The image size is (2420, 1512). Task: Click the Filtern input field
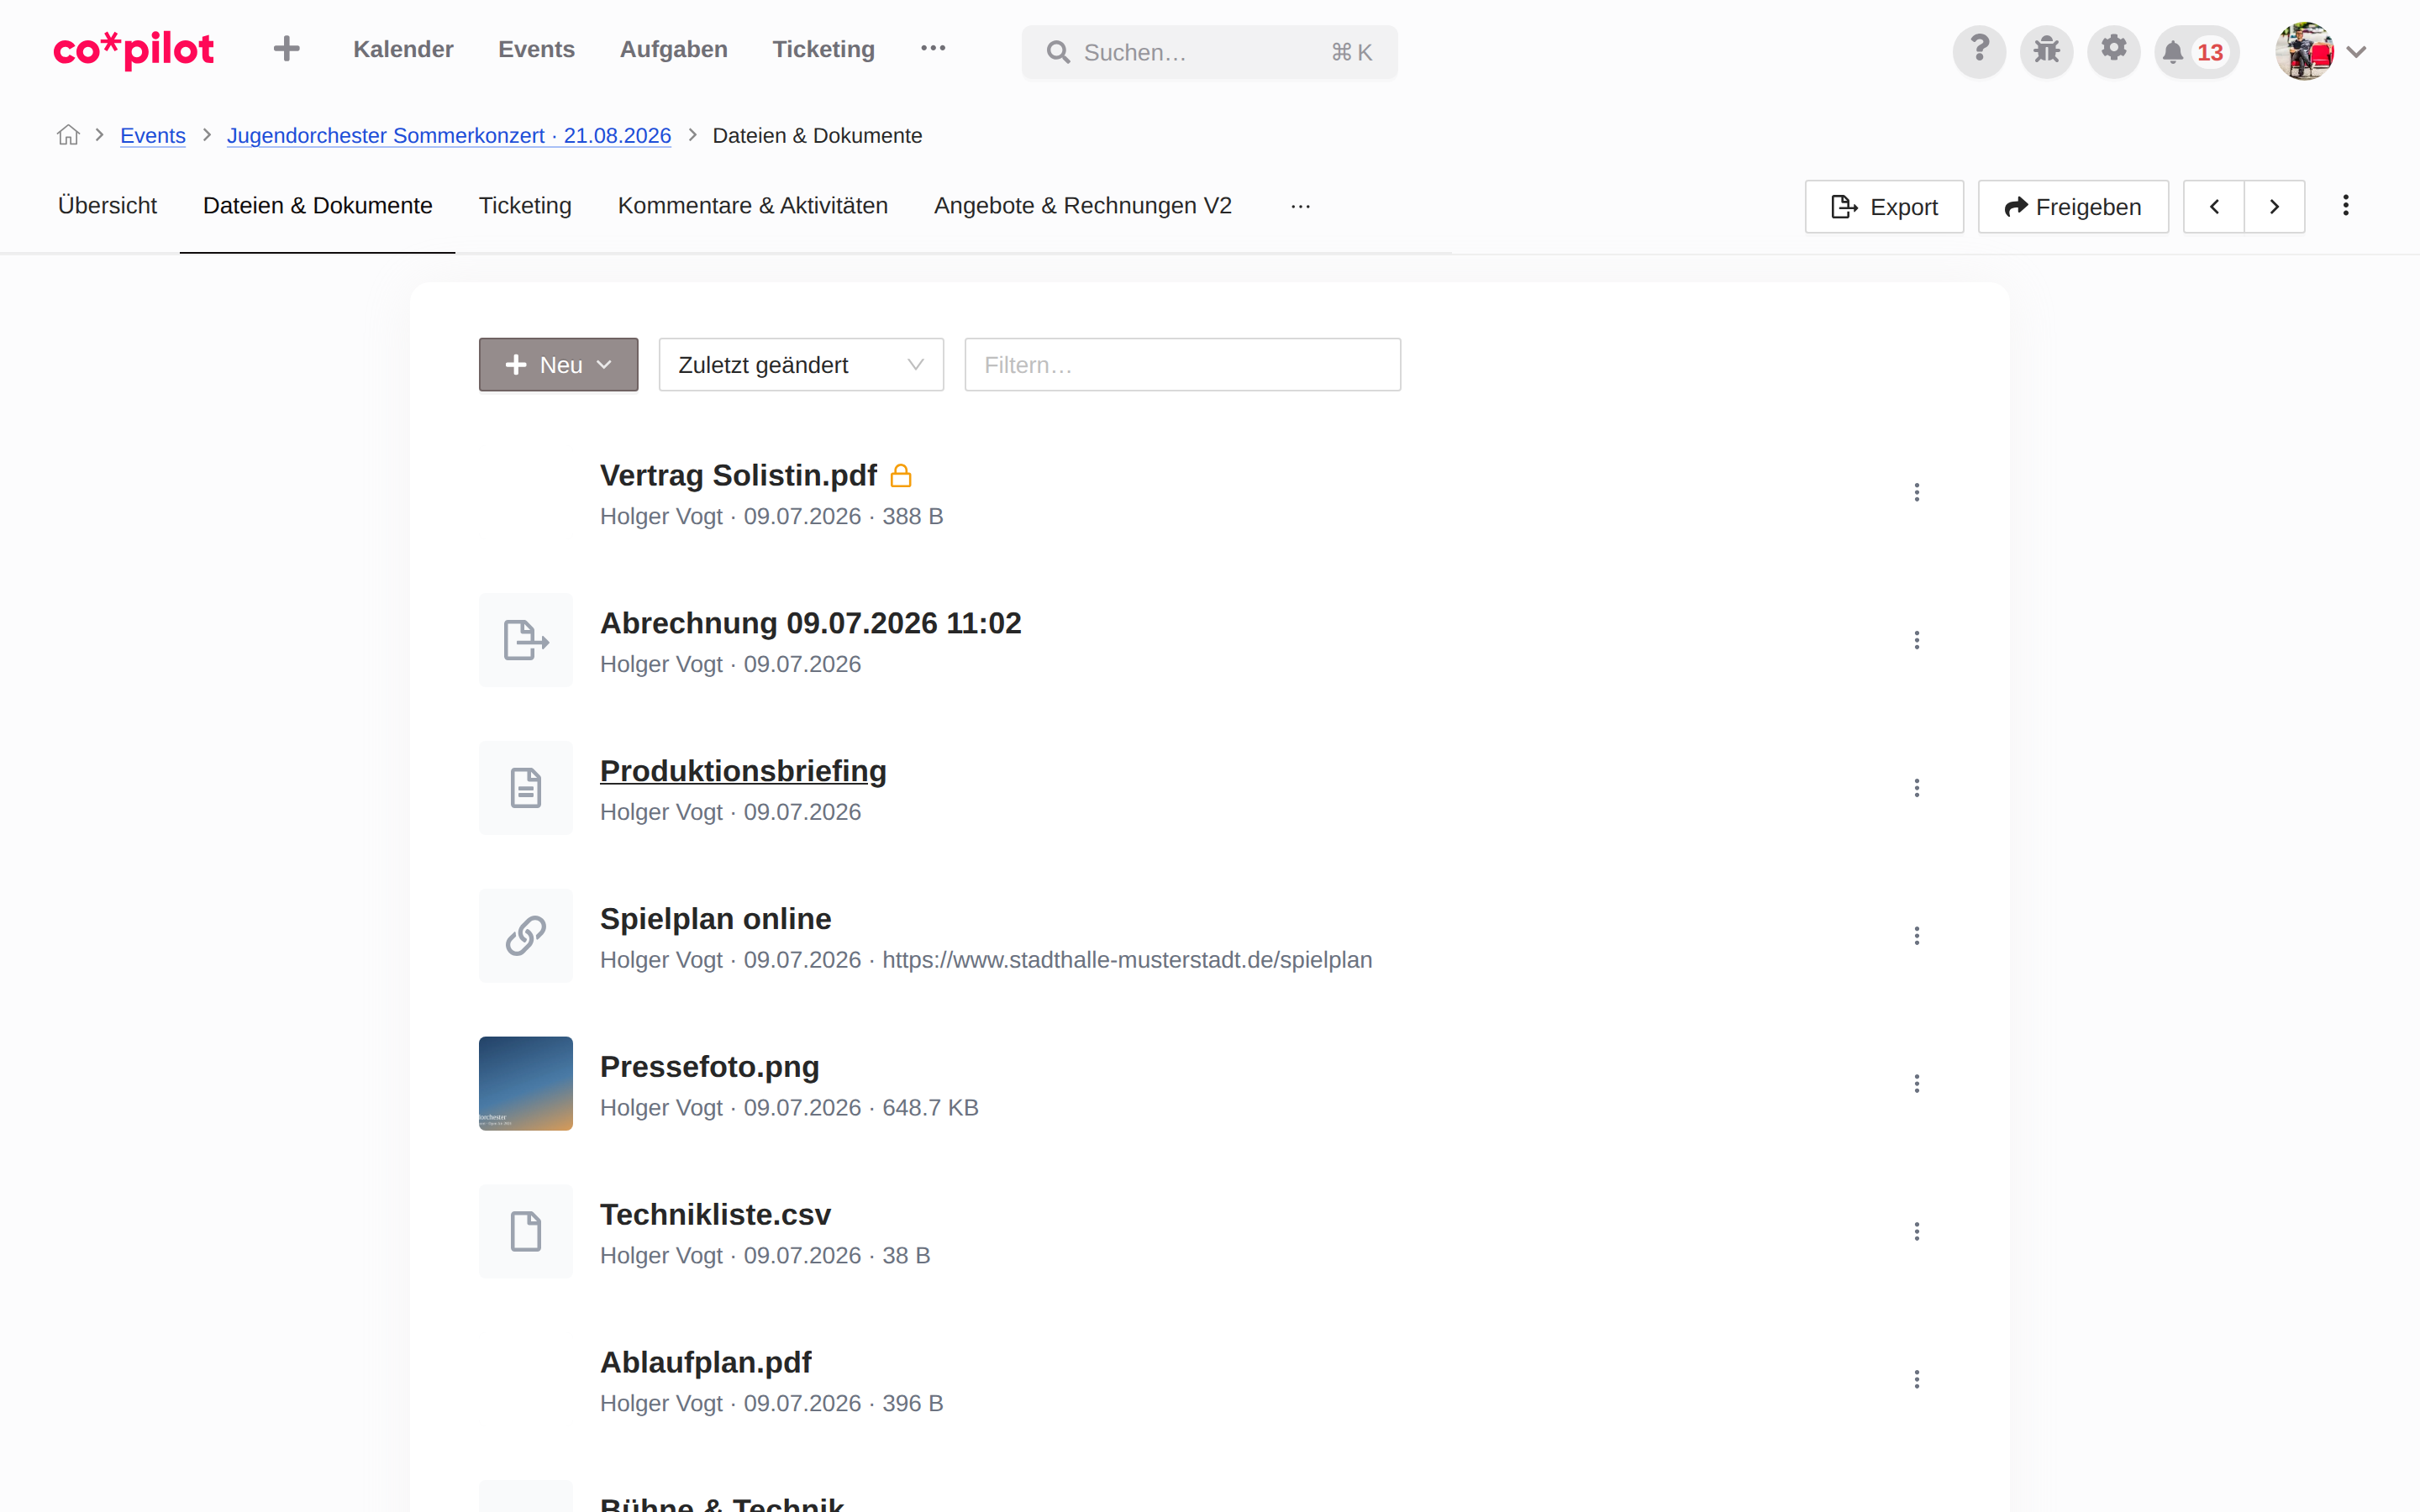pyautogui.click(x=1182, y=365)
